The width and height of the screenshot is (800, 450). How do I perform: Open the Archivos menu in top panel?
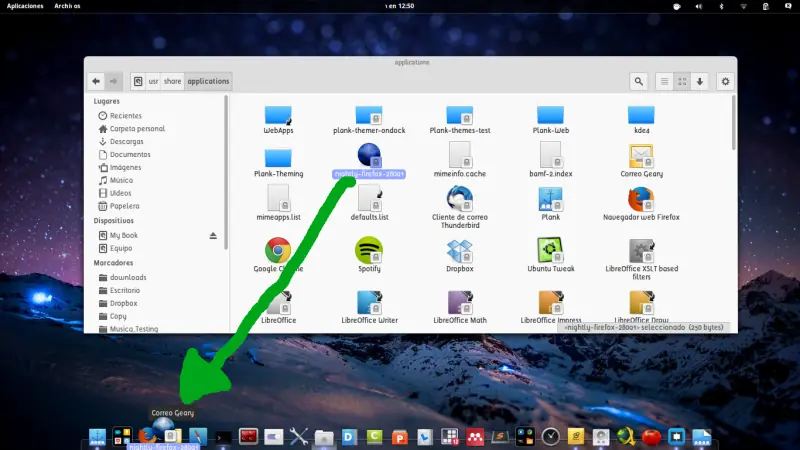(x=67, y=6)
